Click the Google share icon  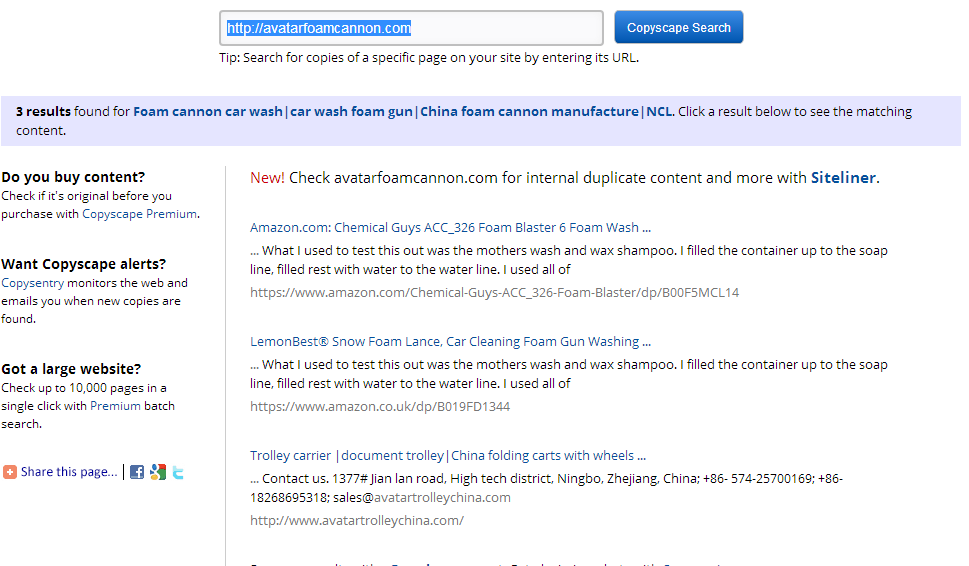(158, 472)
